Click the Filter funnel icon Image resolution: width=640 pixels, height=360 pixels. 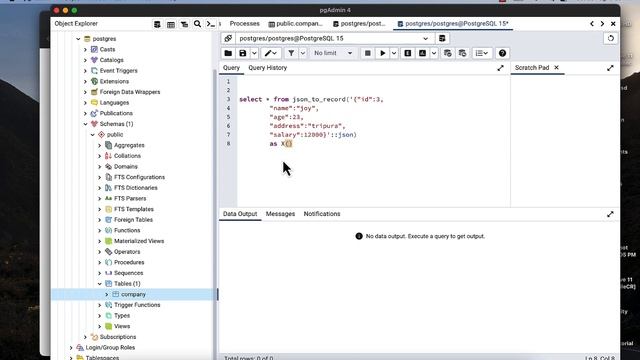(291, 53)
